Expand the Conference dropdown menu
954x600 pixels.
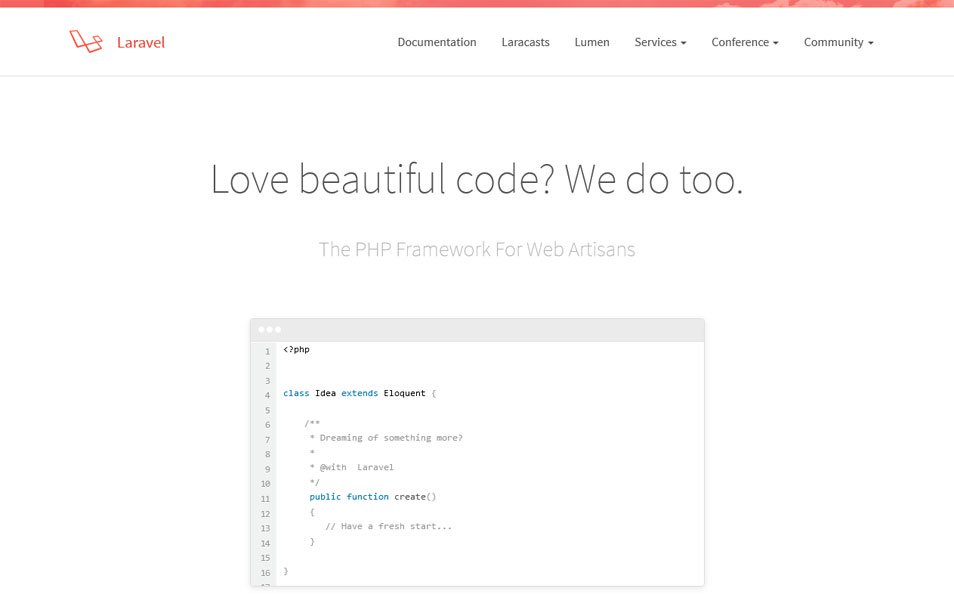[x=745, y=42]
